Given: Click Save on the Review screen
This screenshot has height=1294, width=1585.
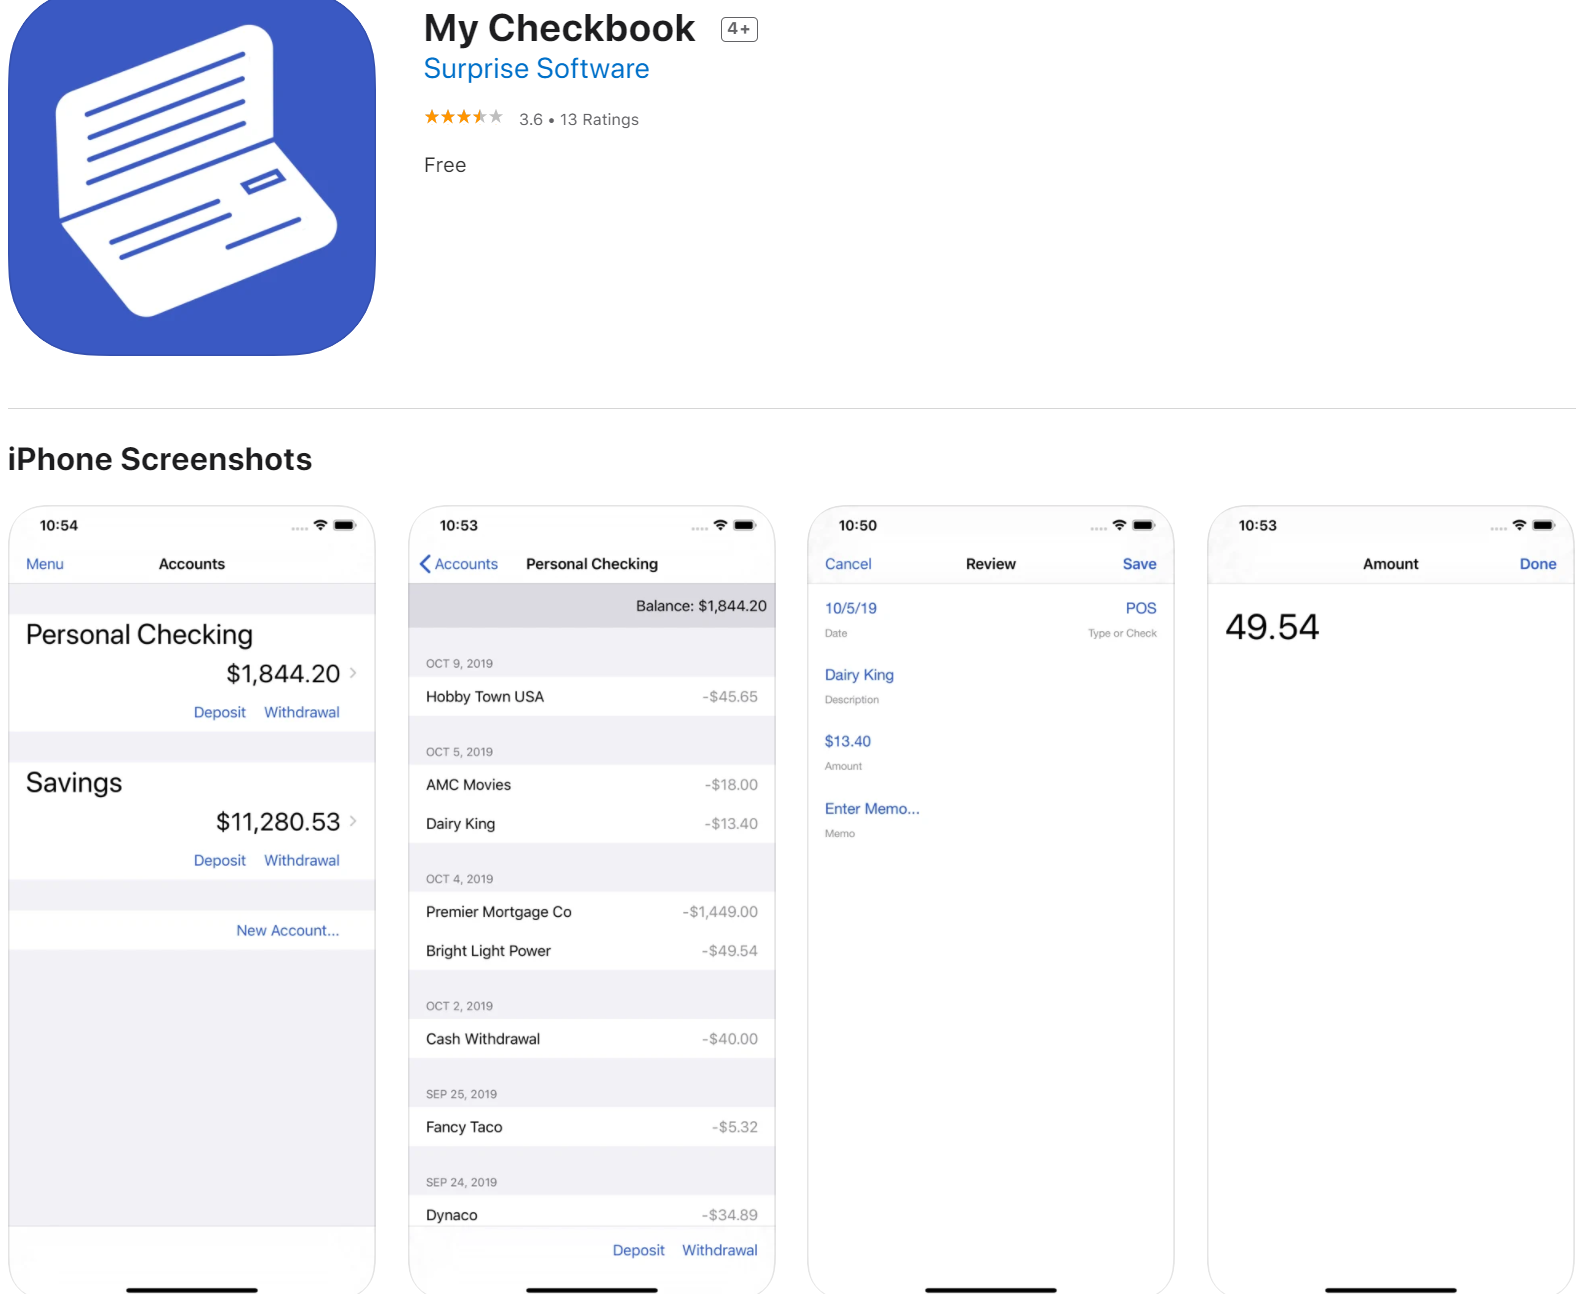Looking at the screenshot, I should point(1140,564).
